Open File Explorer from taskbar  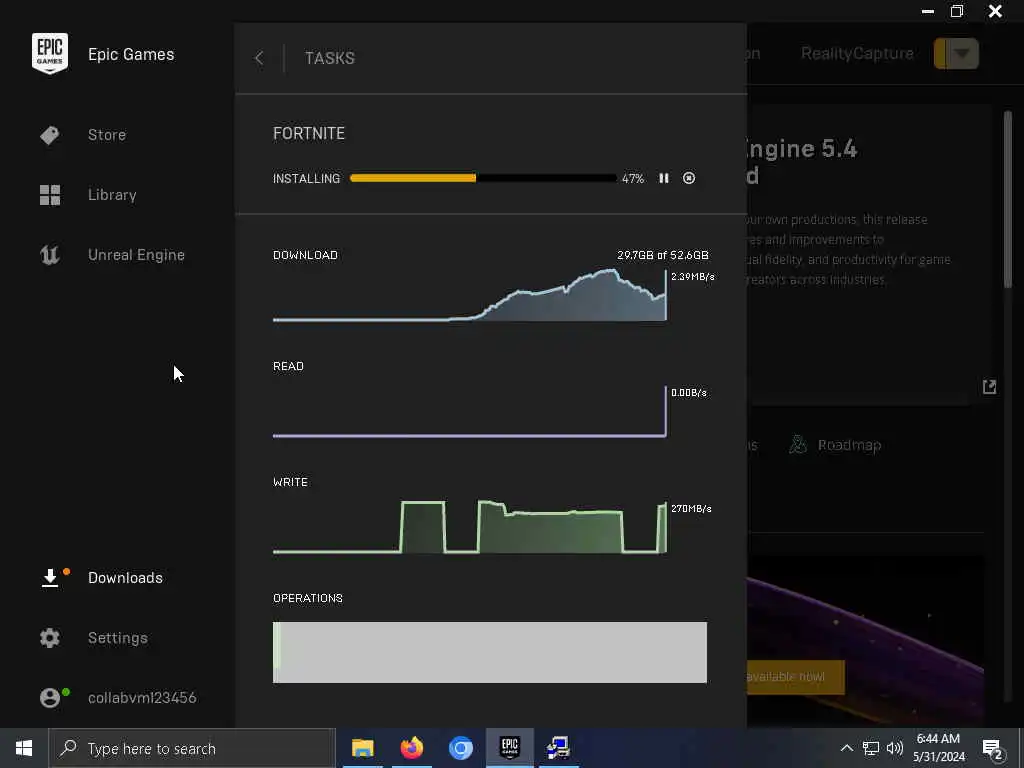tap(362, 748)
